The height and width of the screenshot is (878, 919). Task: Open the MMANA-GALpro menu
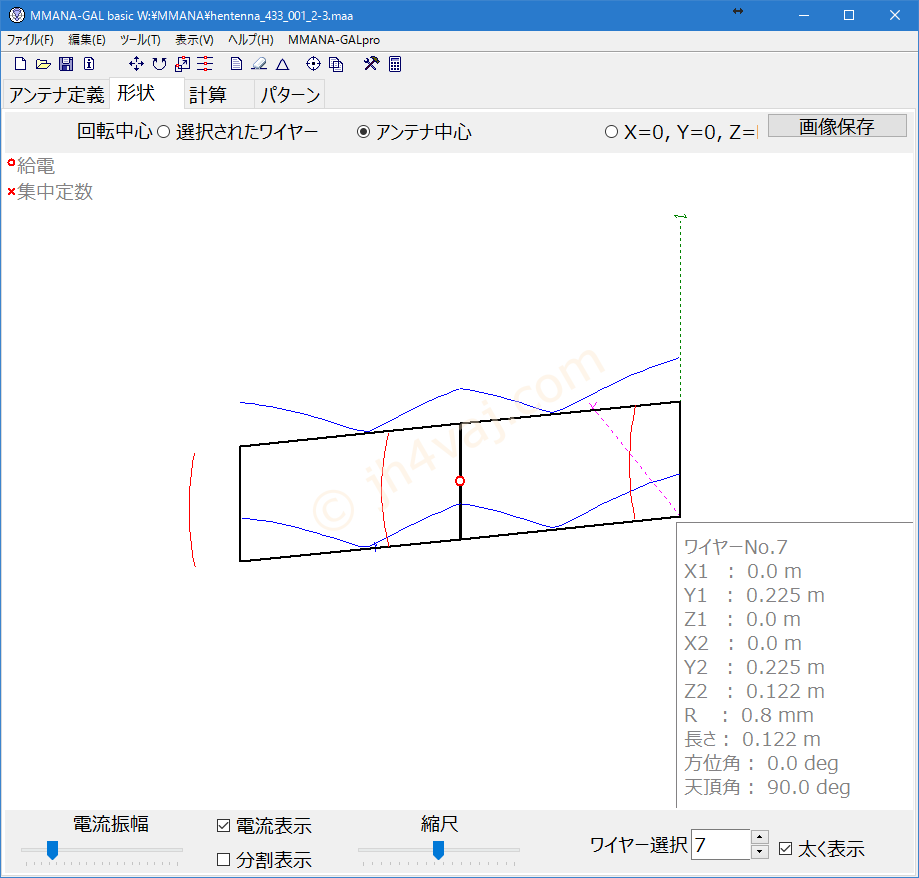(334, 40)
